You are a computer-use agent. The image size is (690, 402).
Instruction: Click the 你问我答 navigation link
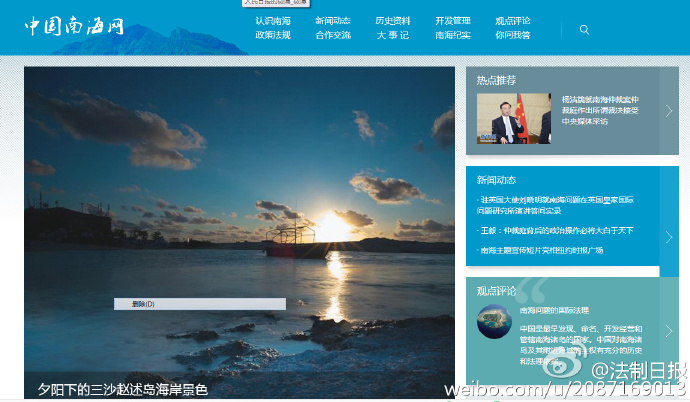[513, 35]
